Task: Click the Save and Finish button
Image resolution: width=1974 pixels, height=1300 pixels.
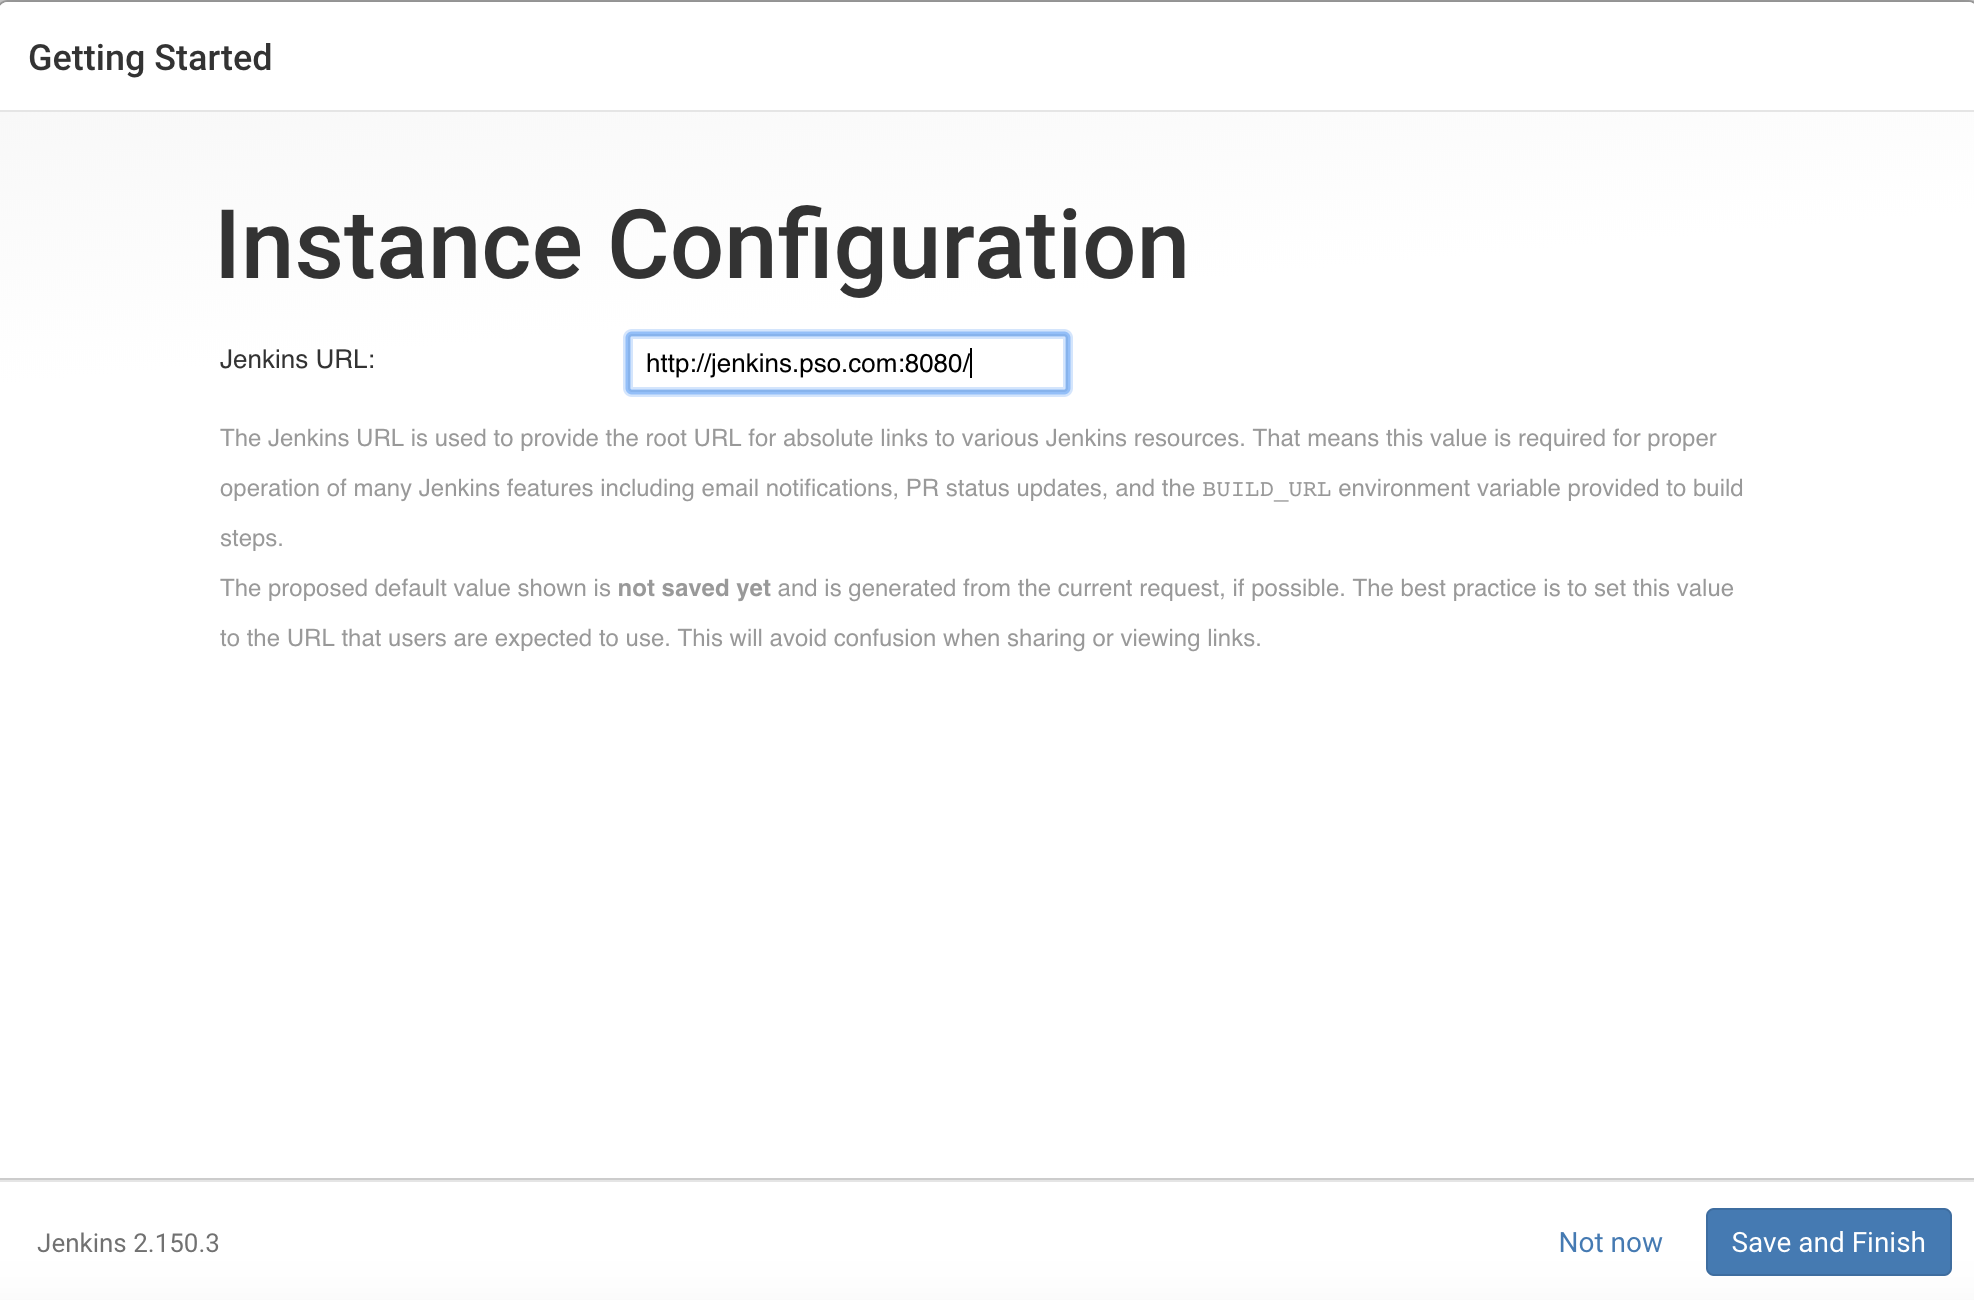Action: click(x=1828, y=1242)
